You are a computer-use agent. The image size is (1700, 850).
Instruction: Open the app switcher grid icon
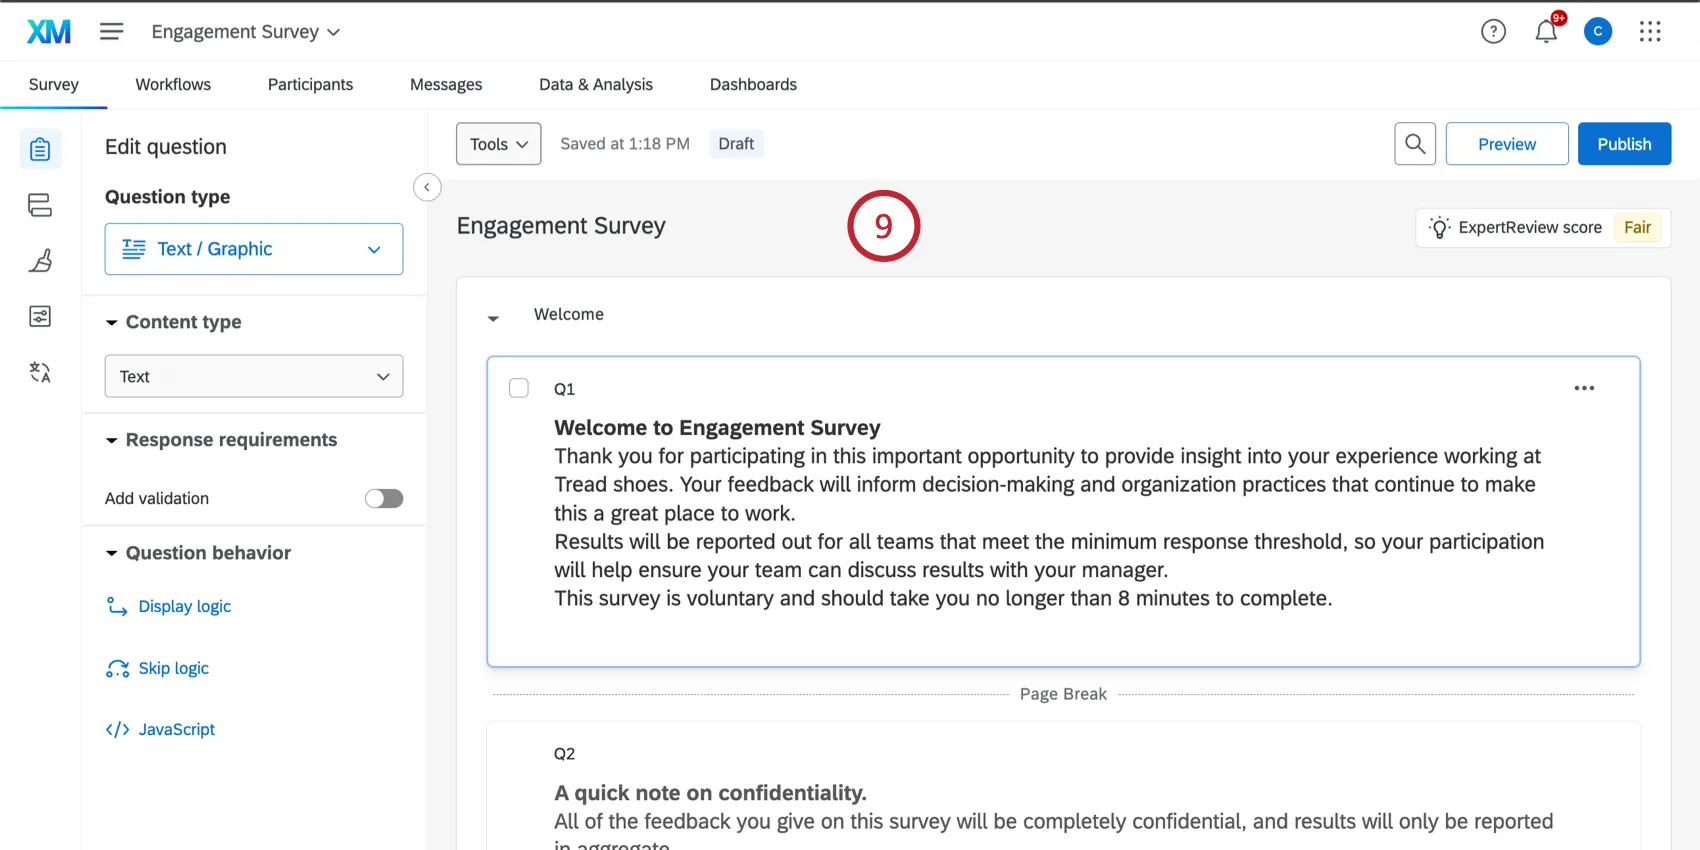pyautogui.click(x=1650, y=32)
